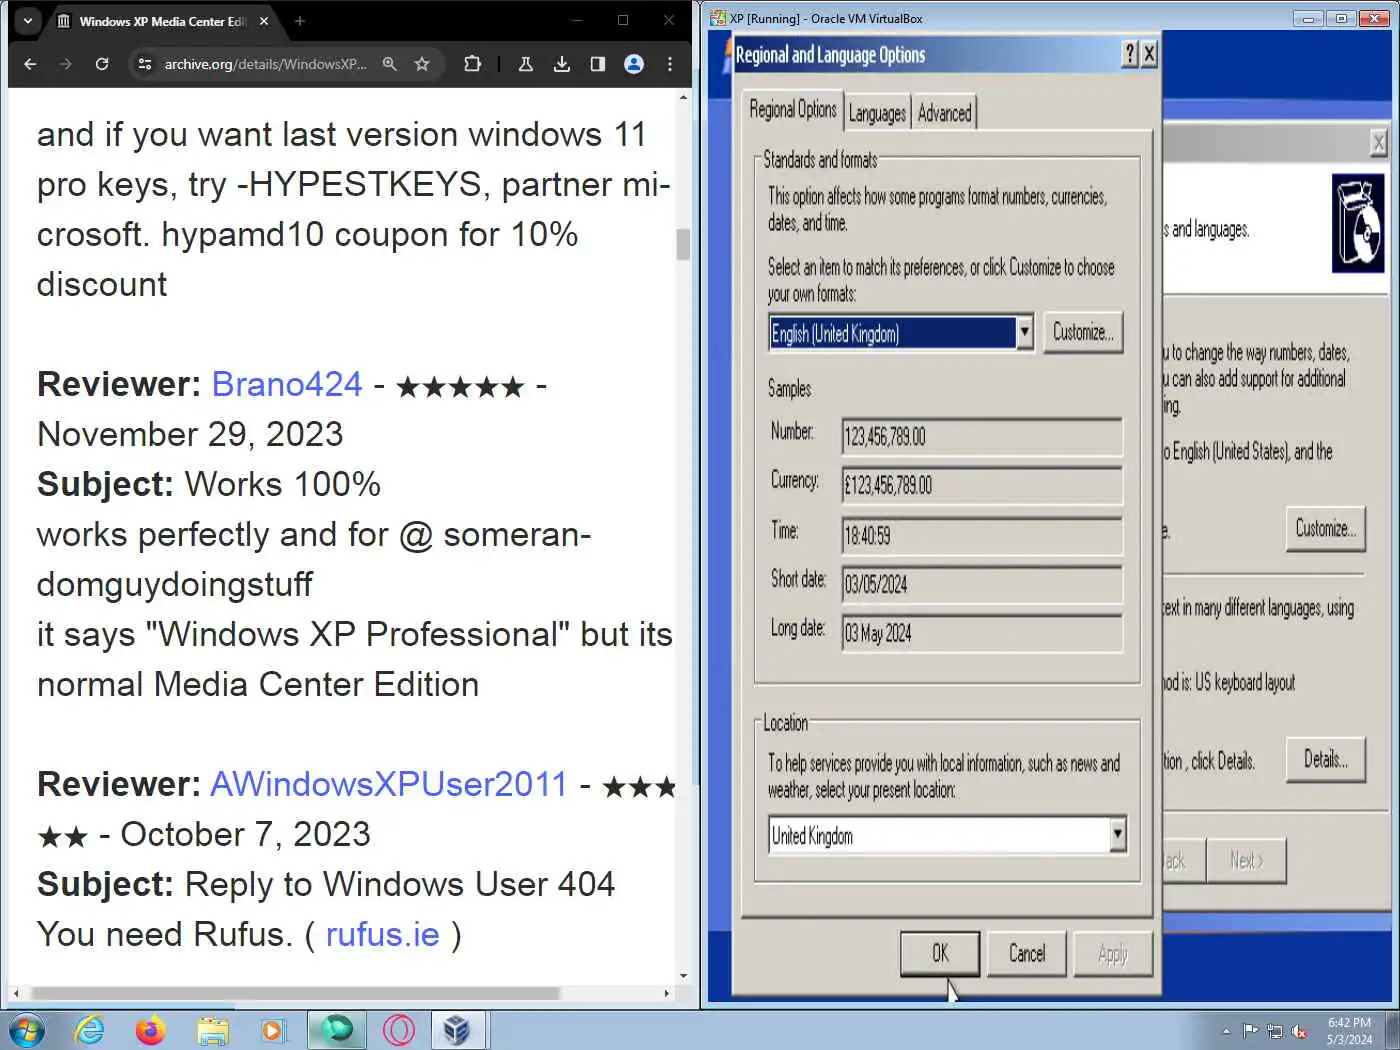Show hidden tray icons arrow
Image resolution: width=1400 pixels, height=1050 pixels.
point(1226,1031)
